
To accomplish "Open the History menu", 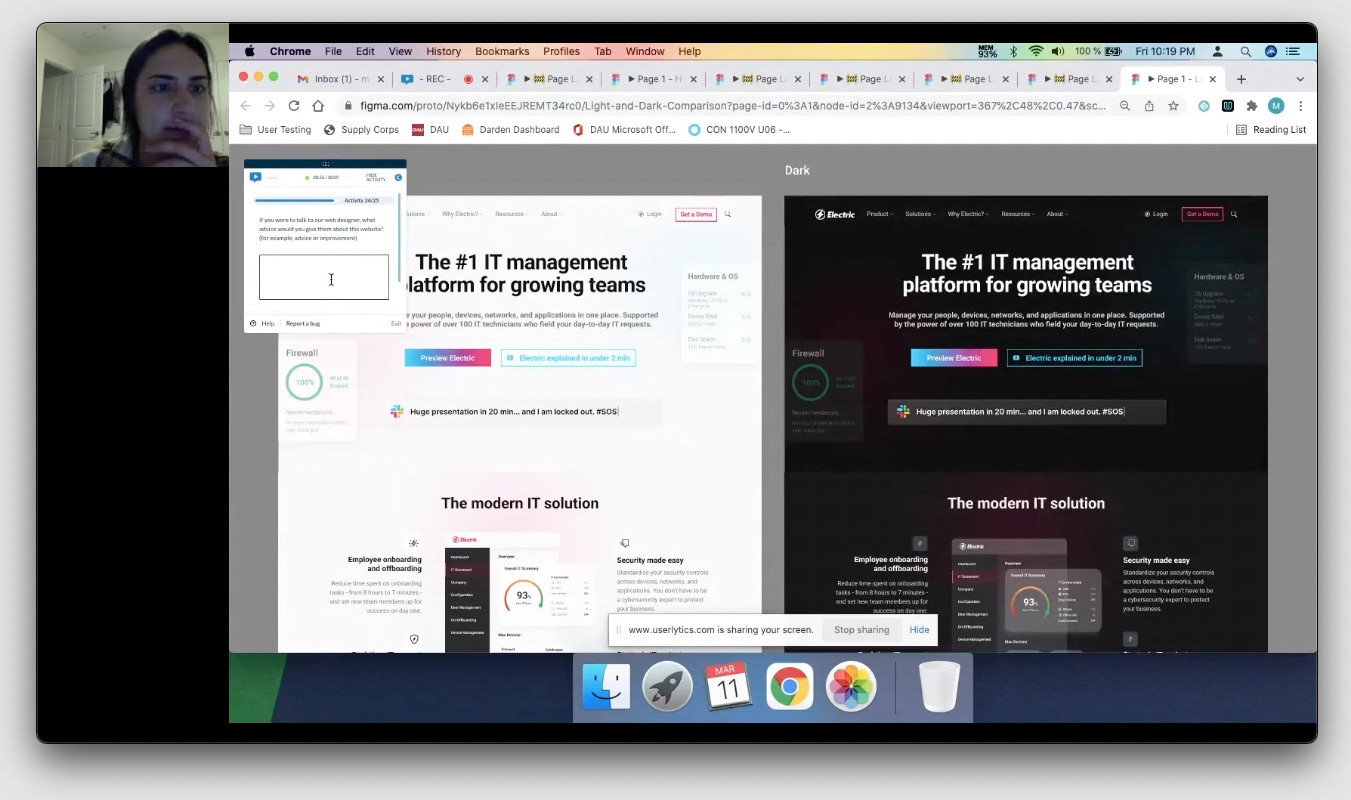I will 443,51.
